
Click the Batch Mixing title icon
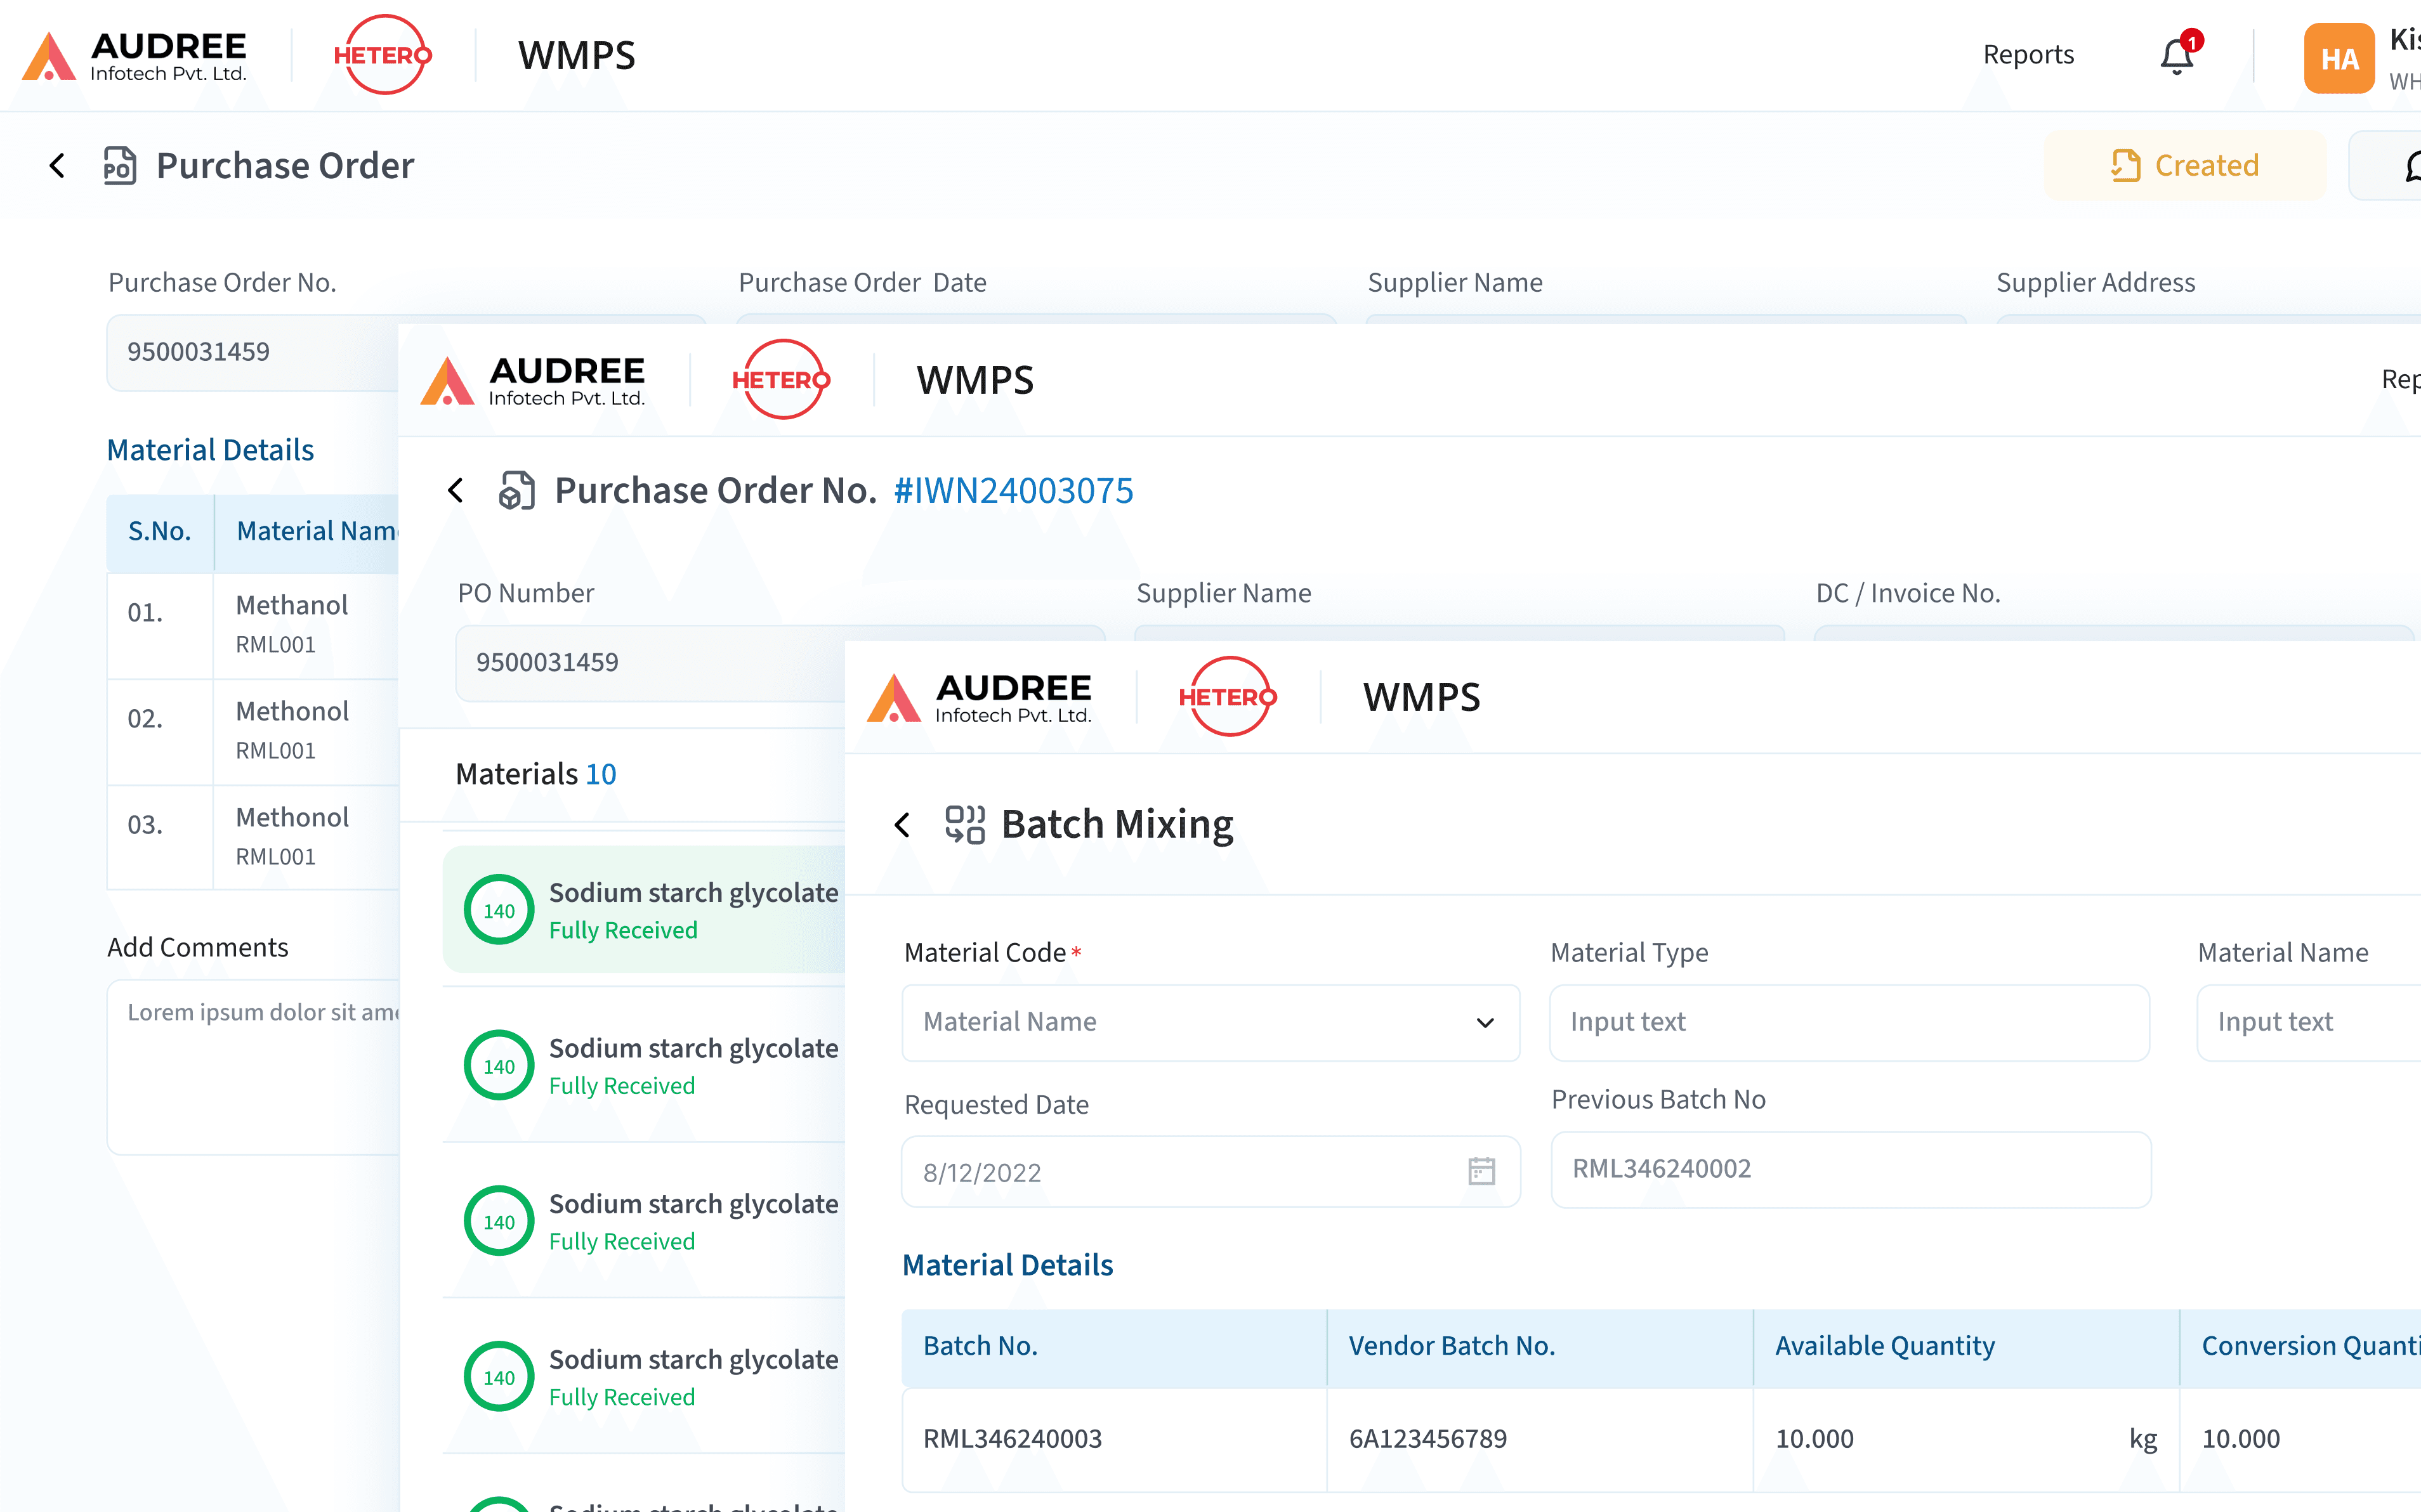pos(965,824)
